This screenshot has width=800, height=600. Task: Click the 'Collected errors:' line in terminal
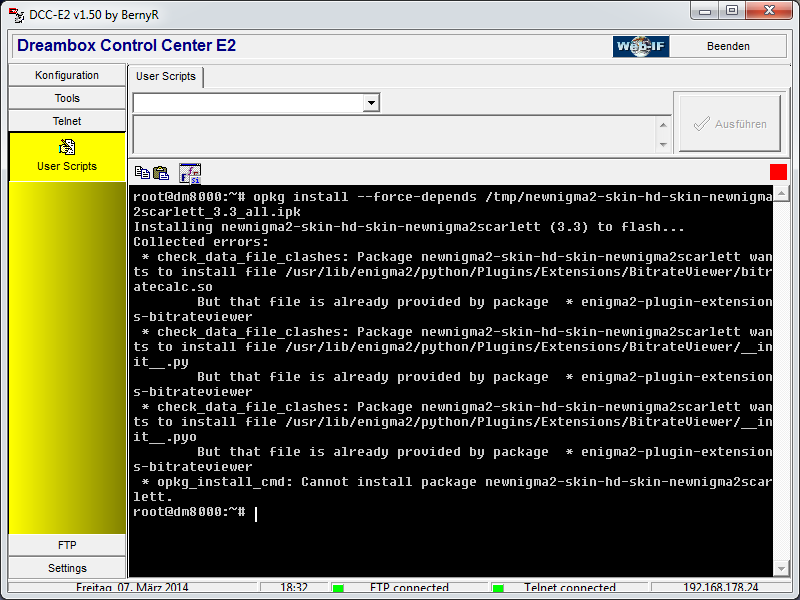[x=201, y=242]
